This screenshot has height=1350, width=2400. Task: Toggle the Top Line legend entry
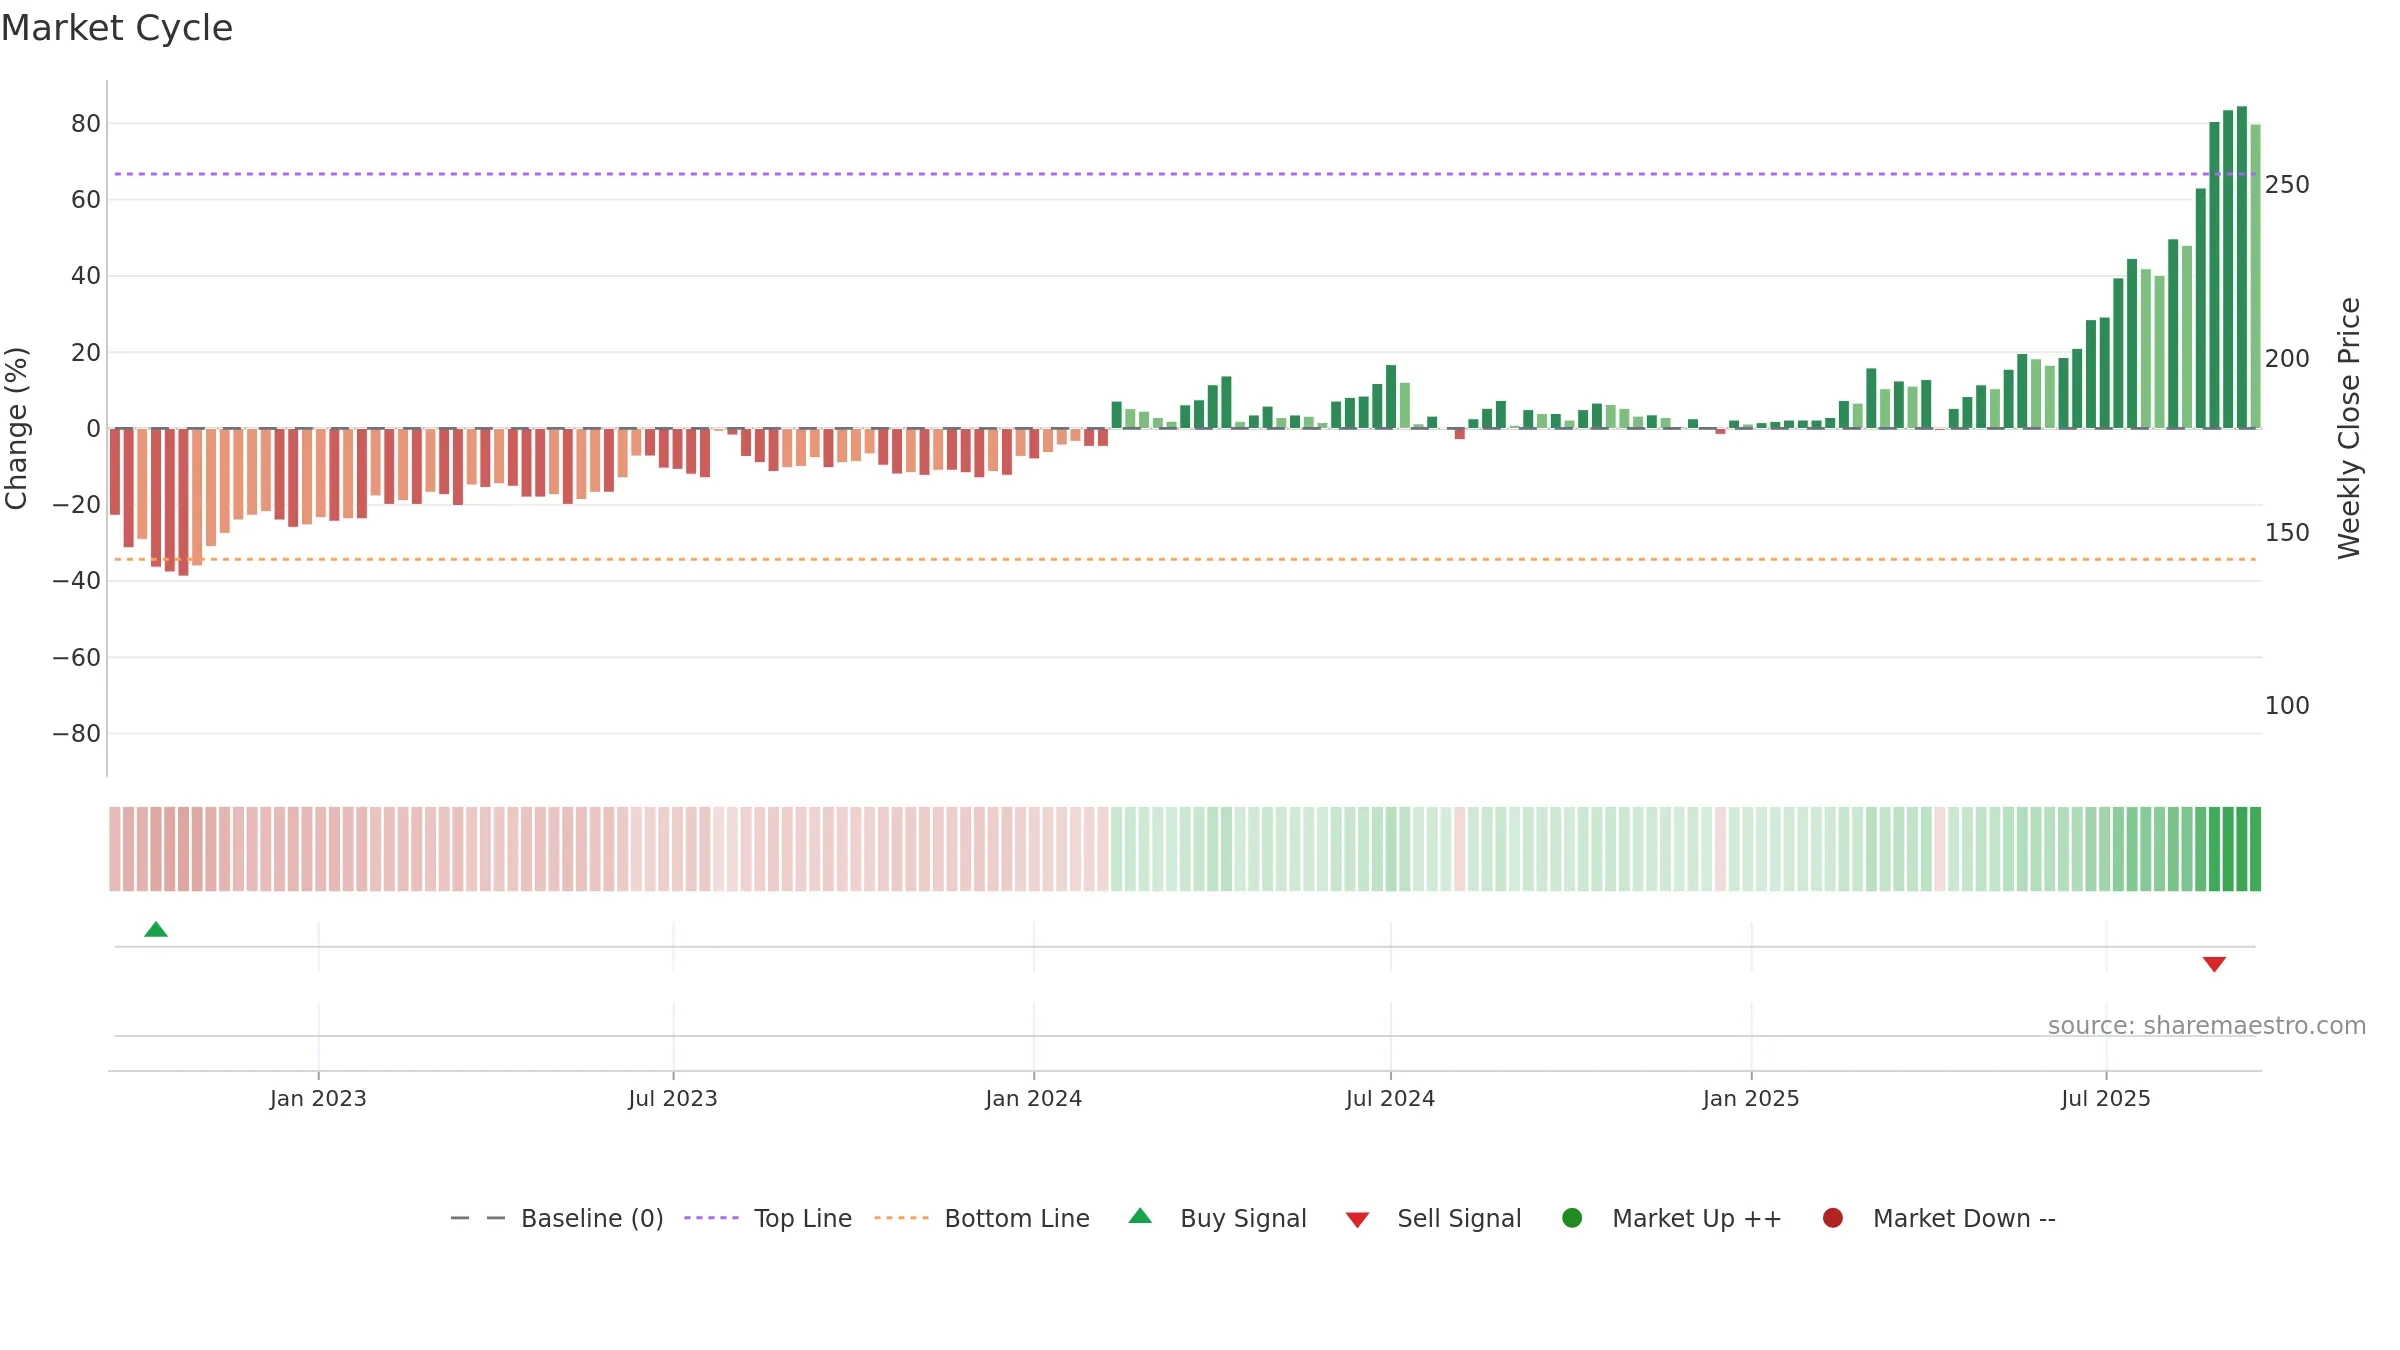coord(768,1218)
